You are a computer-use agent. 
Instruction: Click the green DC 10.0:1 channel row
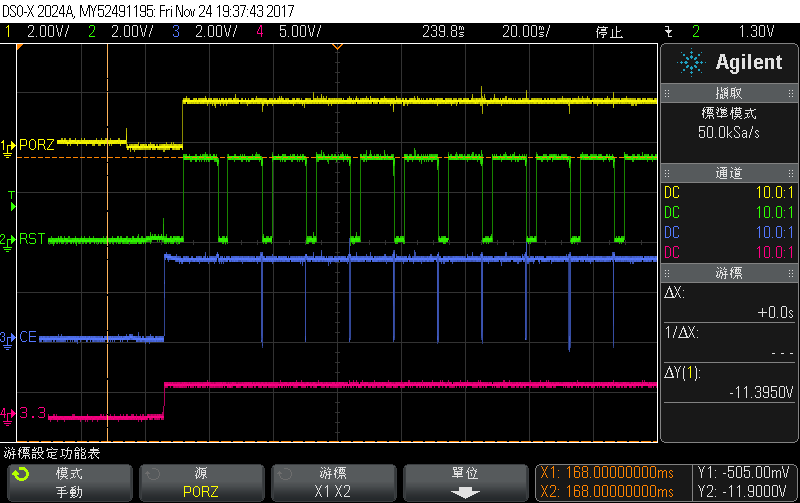(x=729, y=213)
